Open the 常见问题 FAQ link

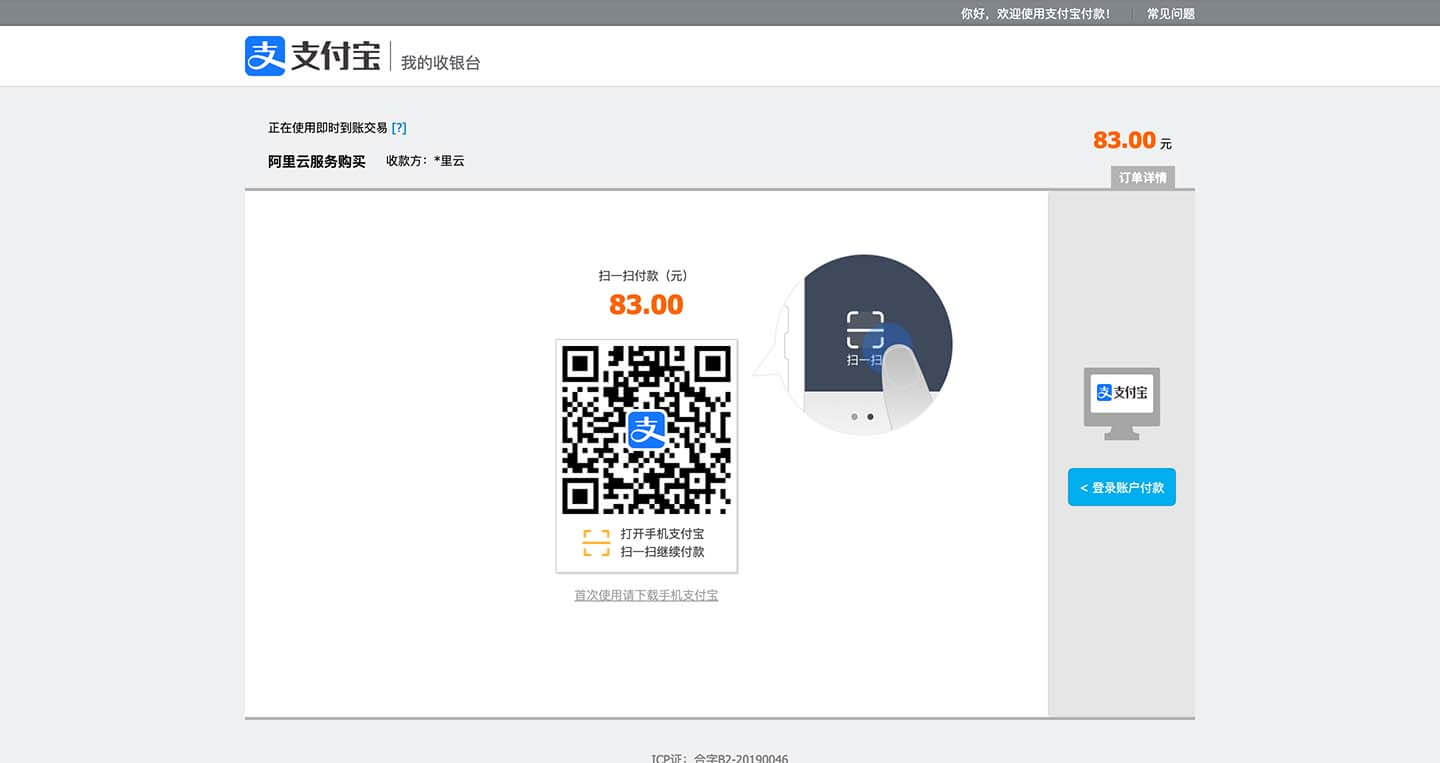[x=1170, y=14]
